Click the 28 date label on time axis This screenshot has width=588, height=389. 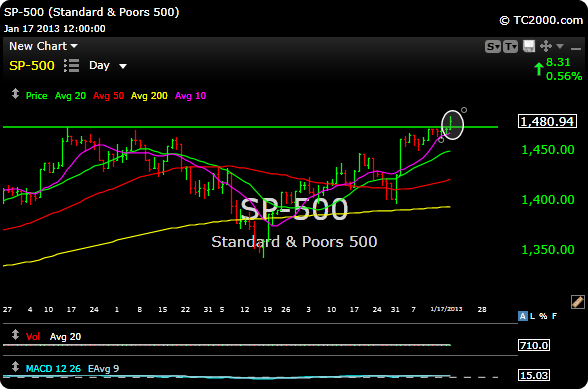point(482,309)
